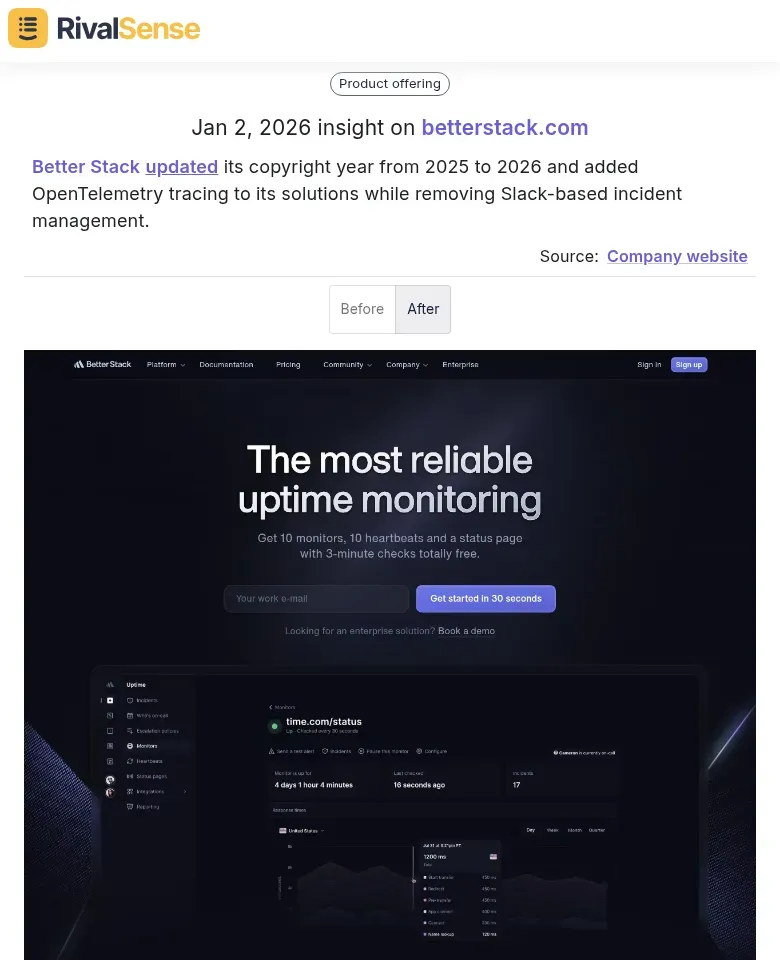The image size is (780, 960).
Task: Click the Get started in 30 seconds button
Action: point(485,598)
